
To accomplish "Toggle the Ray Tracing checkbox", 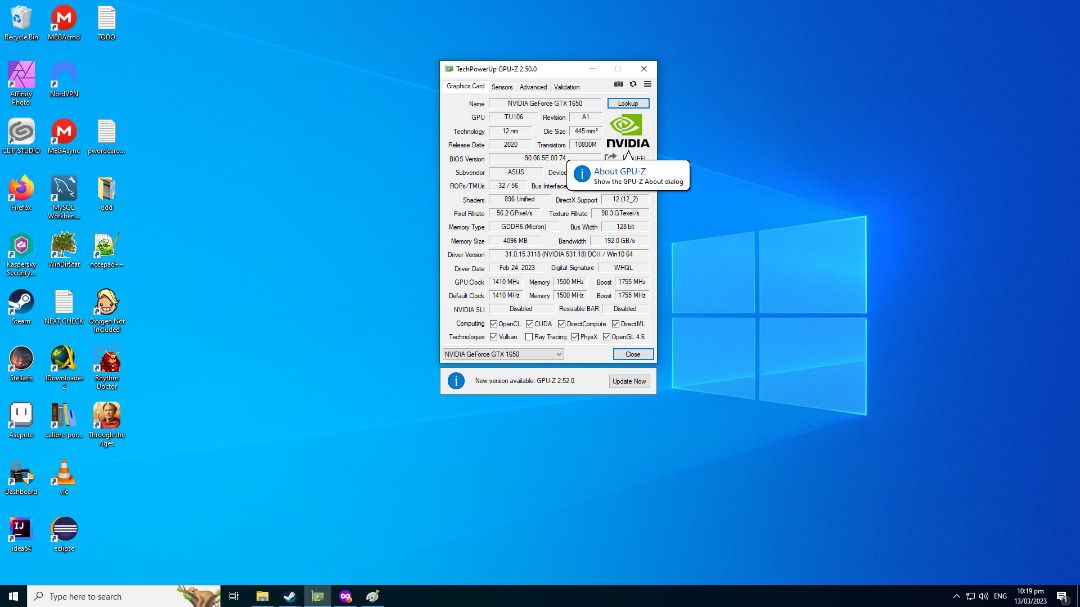I will pyautogui.click(x=529, y=337).
